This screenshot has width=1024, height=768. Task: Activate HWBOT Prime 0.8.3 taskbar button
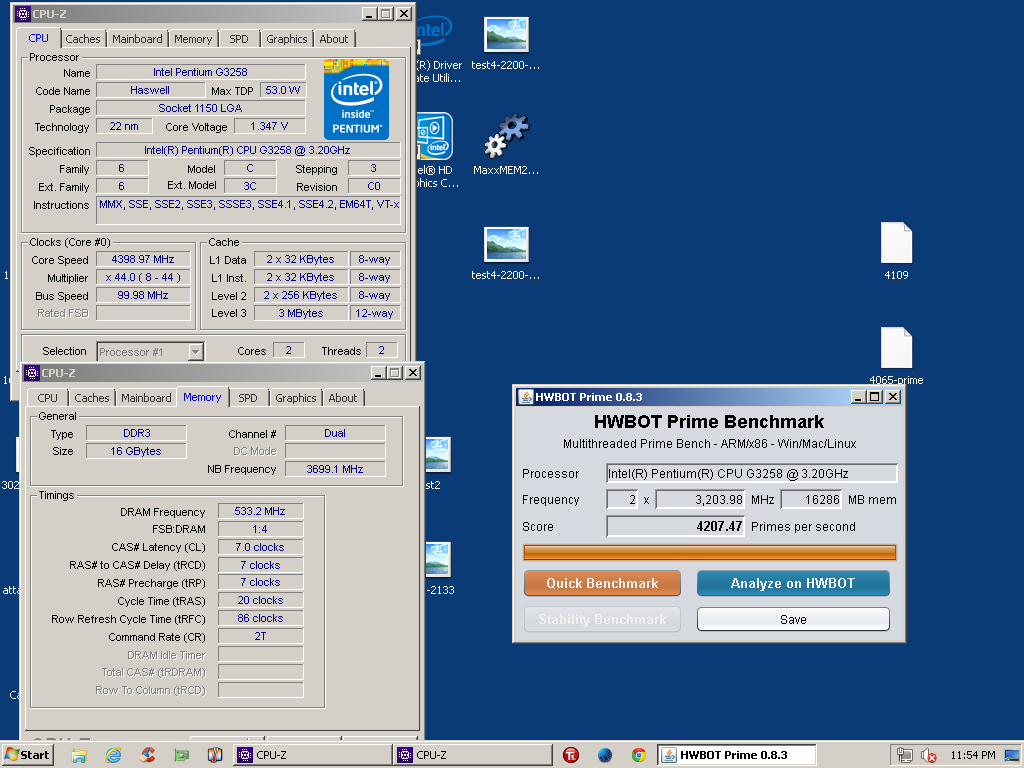coord(737,755)
